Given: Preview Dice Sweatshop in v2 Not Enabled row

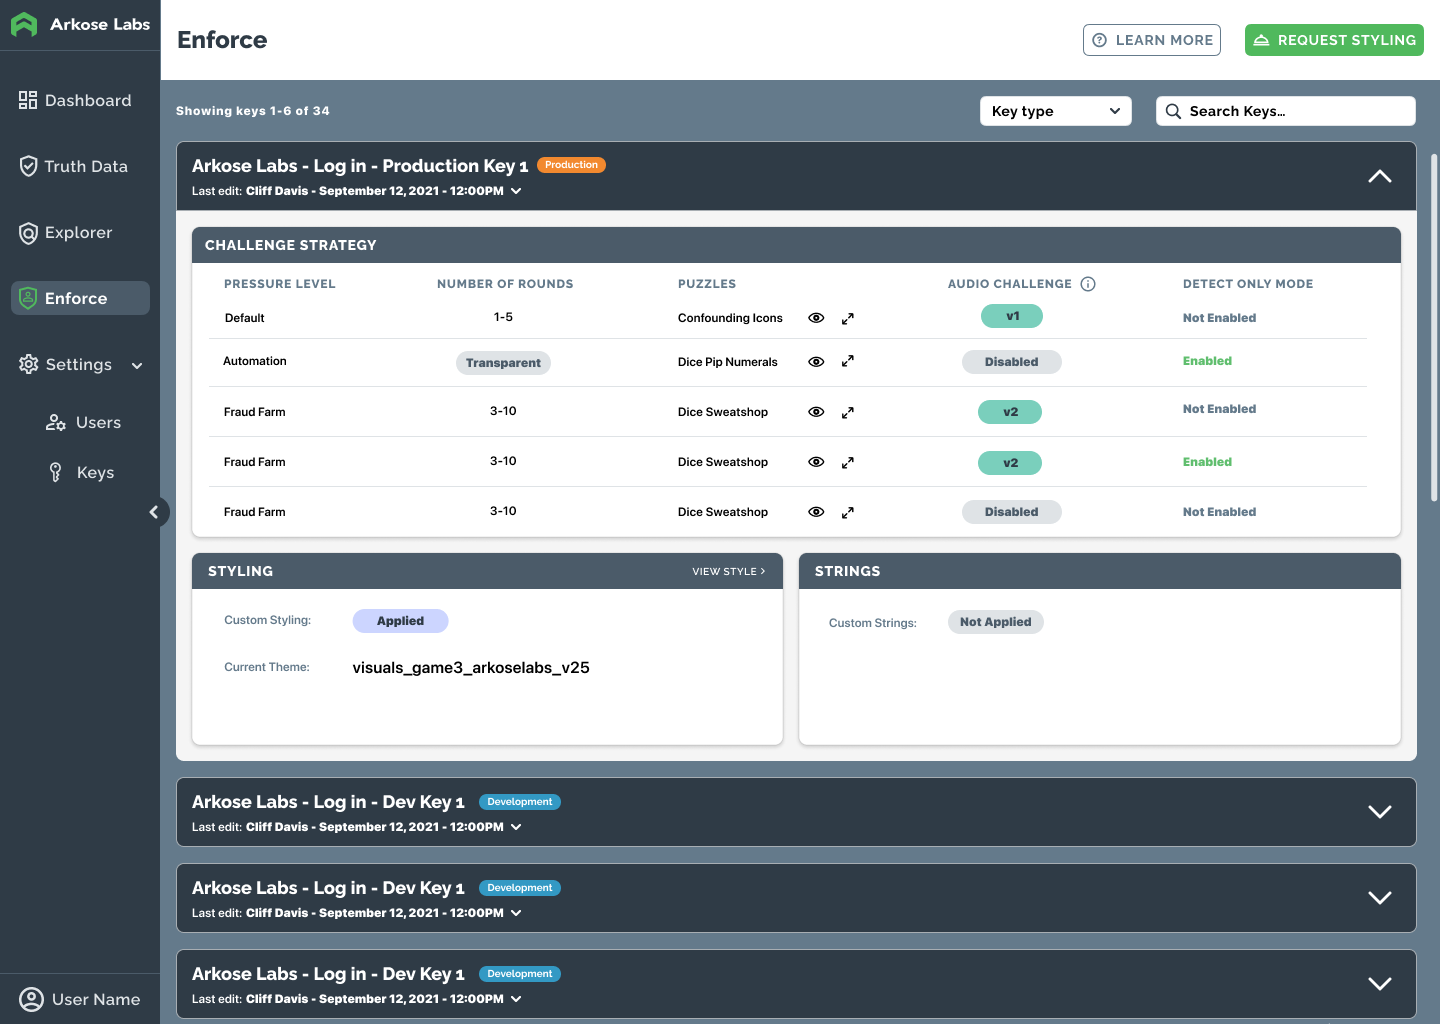Looking at the screenshot, I should (x=816, y=412).
